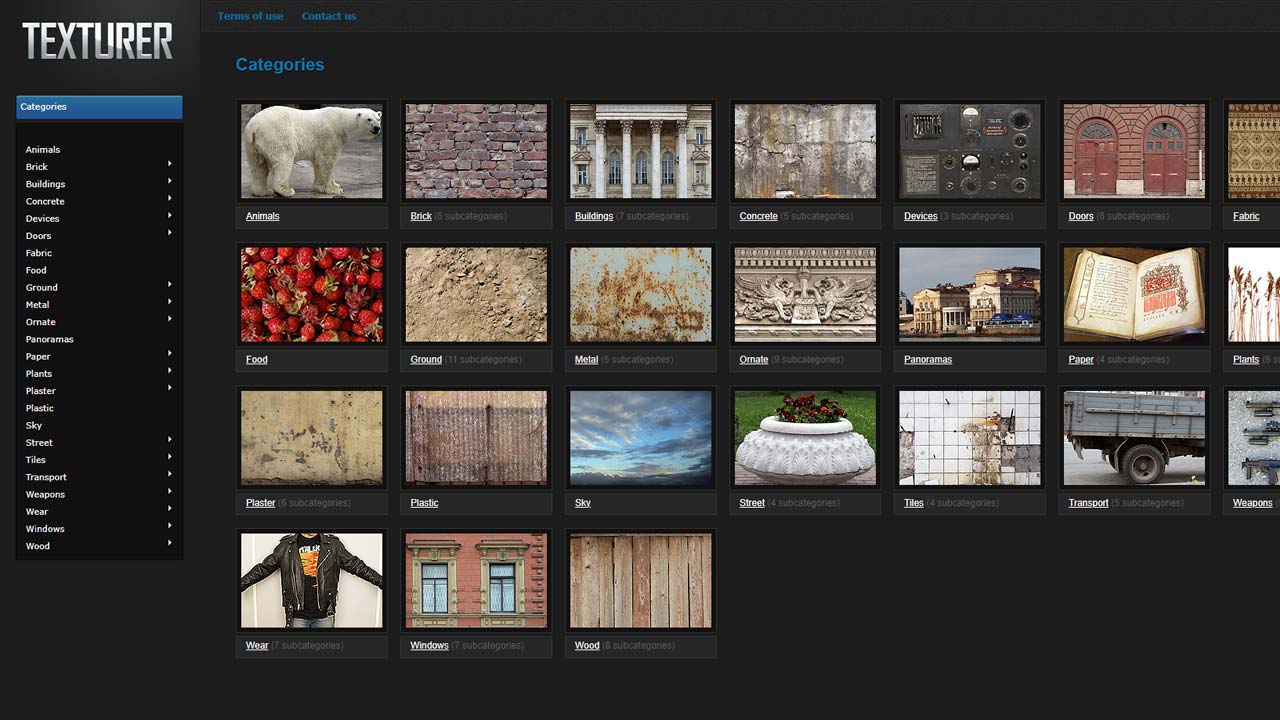The width and height of the screenshot is (1280, 720).
Task: Open the polar bear Animals thumbnail
Action: pyautogui.click(x=312, y=151)
